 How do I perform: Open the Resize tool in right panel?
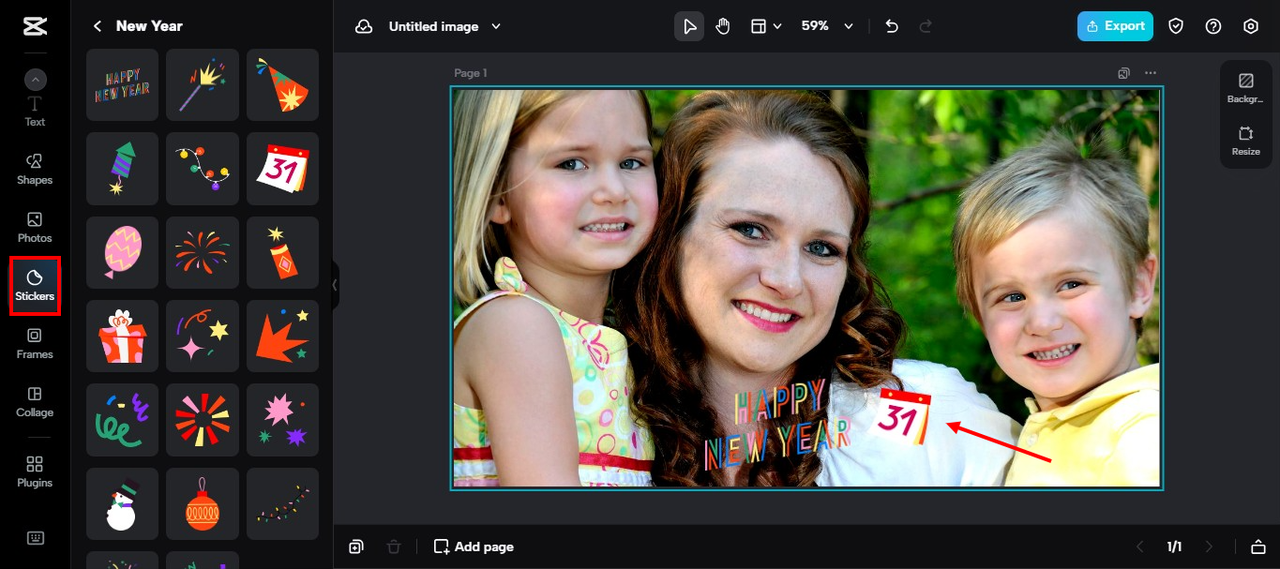click(1246, 141)
